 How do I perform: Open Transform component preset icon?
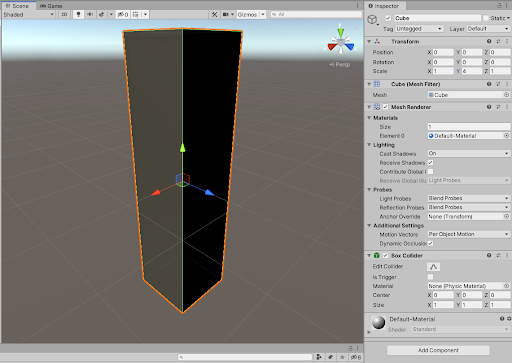(498, 42)
